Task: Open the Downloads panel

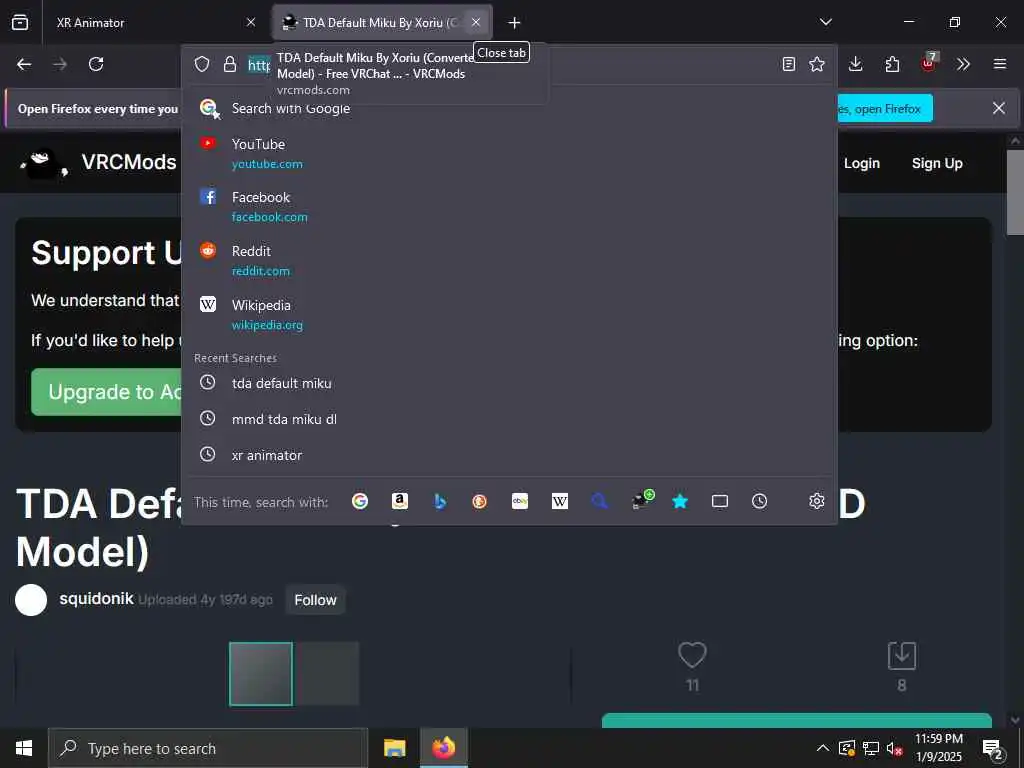Action: [x=856, y=64]
